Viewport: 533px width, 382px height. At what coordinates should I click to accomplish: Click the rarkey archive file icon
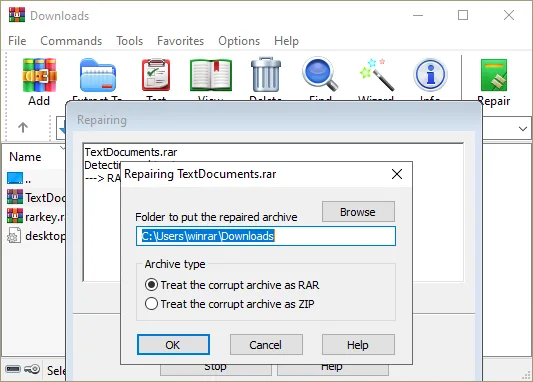[x=15, y=216]
